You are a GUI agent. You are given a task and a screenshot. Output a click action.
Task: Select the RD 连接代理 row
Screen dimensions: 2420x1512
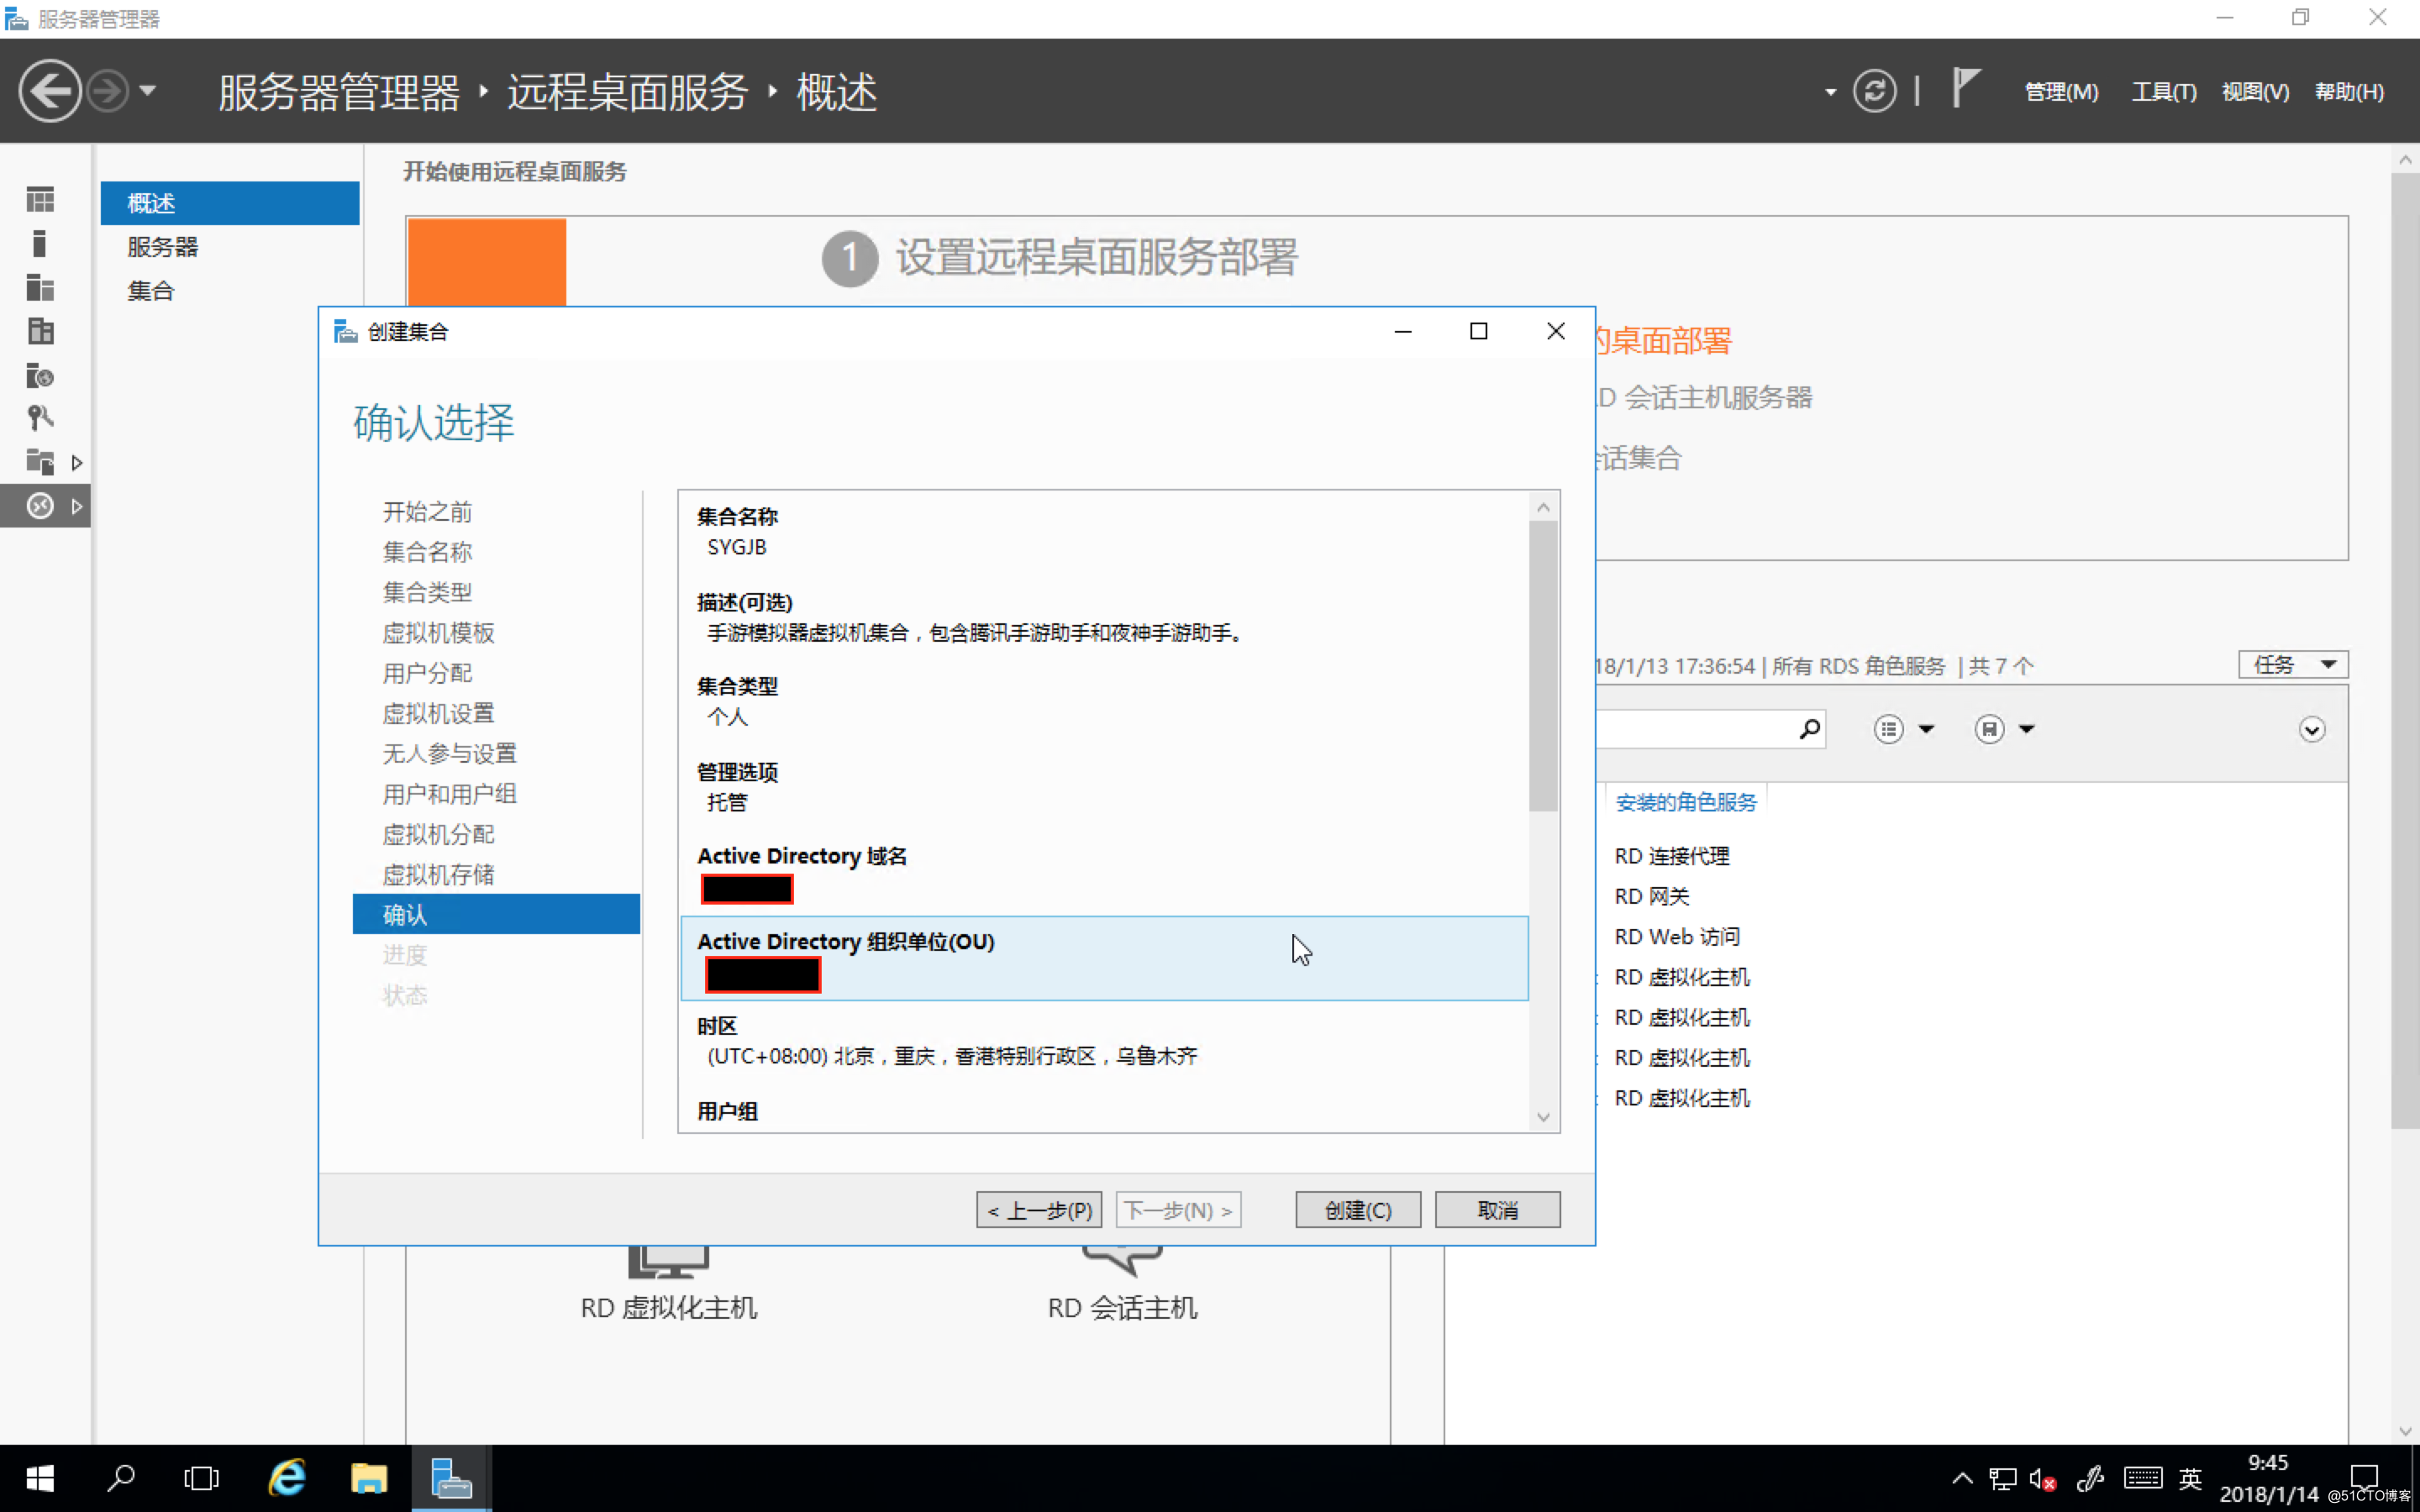[x=1671, y=856]
